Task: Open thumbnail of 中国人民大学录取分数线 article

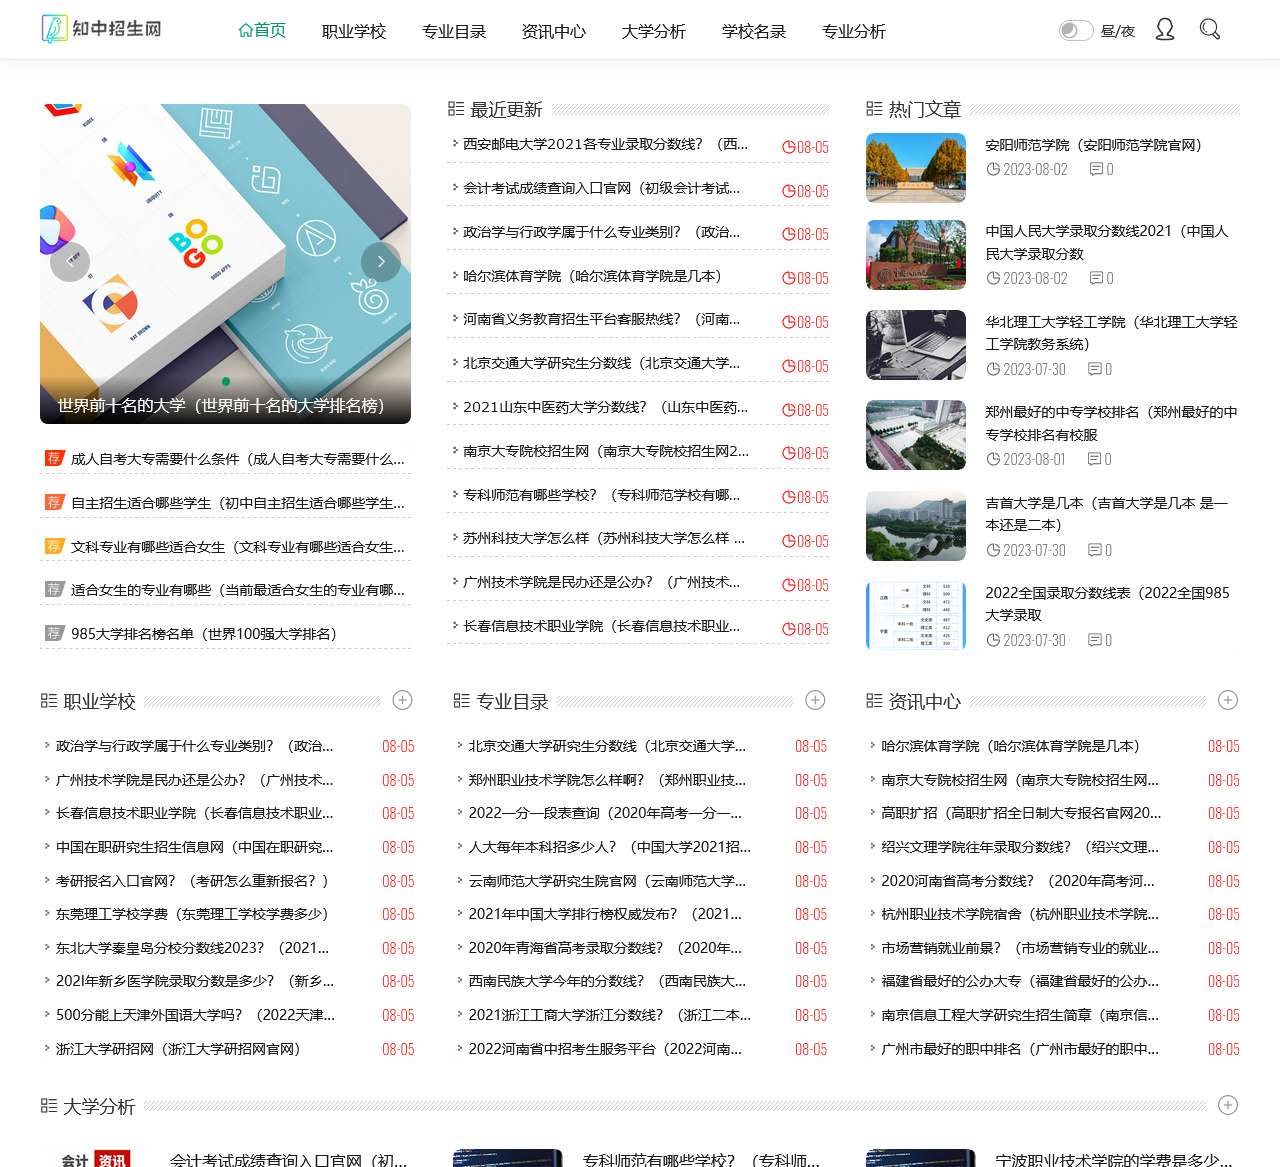Action: point(916,255)
